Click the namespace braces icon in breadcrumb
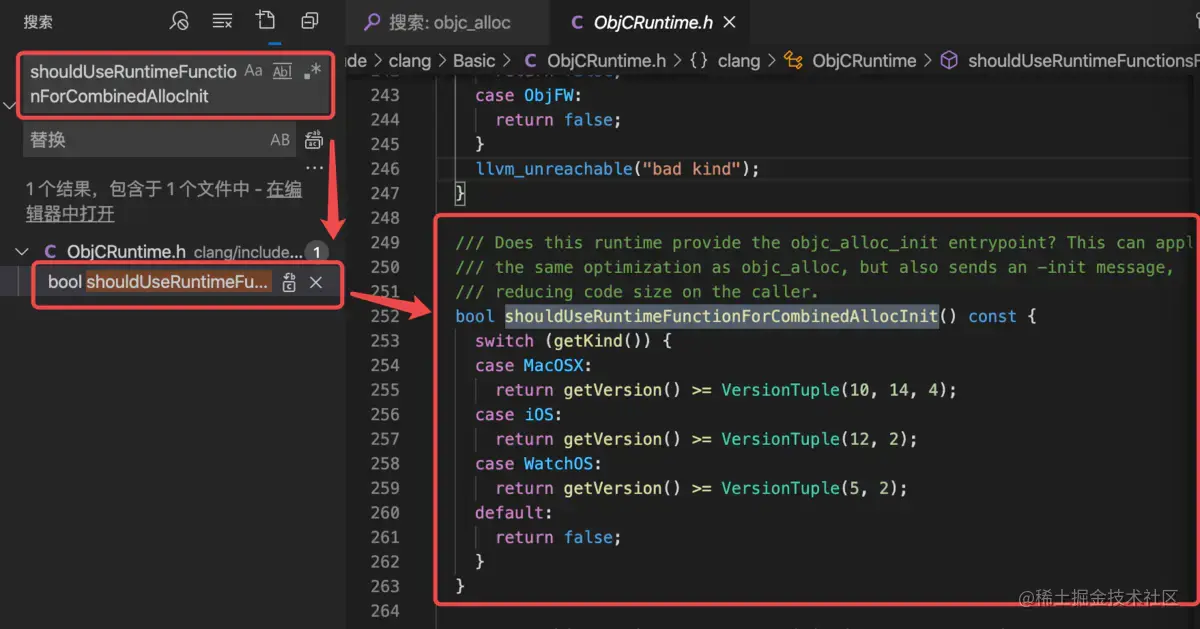Screen dimensions: 1200x629 coord(698,61)
